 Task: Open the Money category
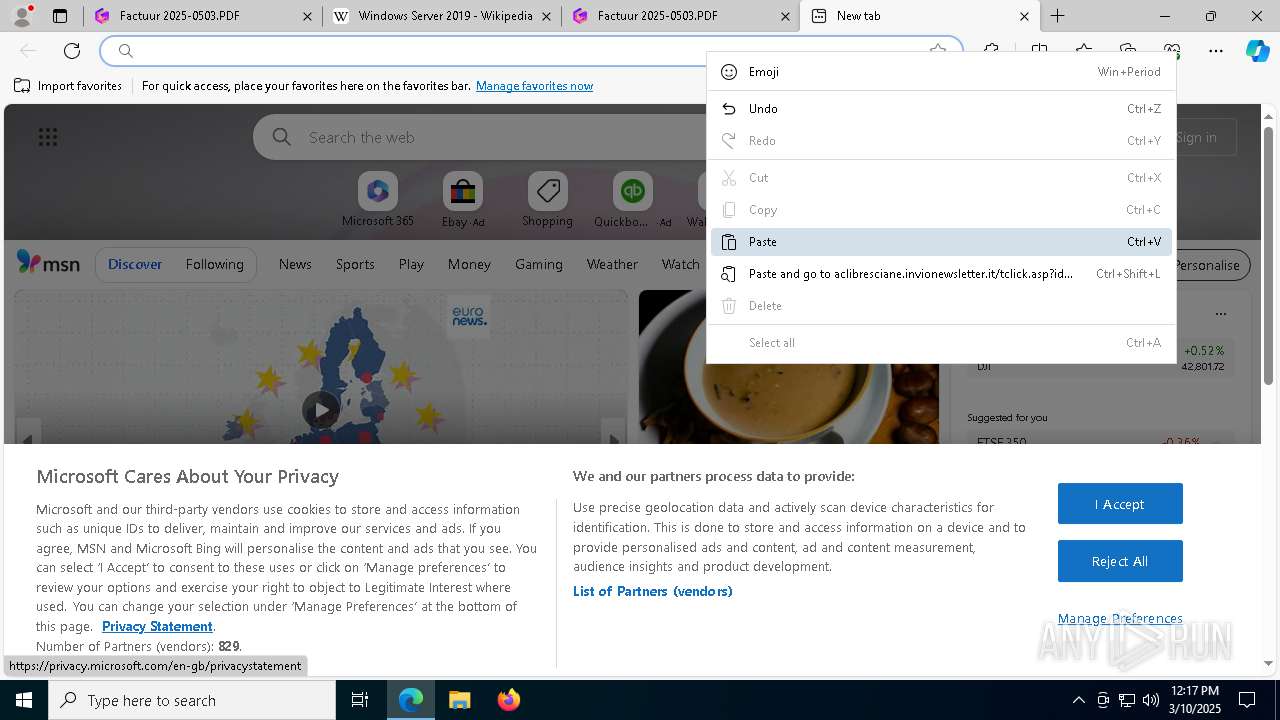tap(469, 264)
